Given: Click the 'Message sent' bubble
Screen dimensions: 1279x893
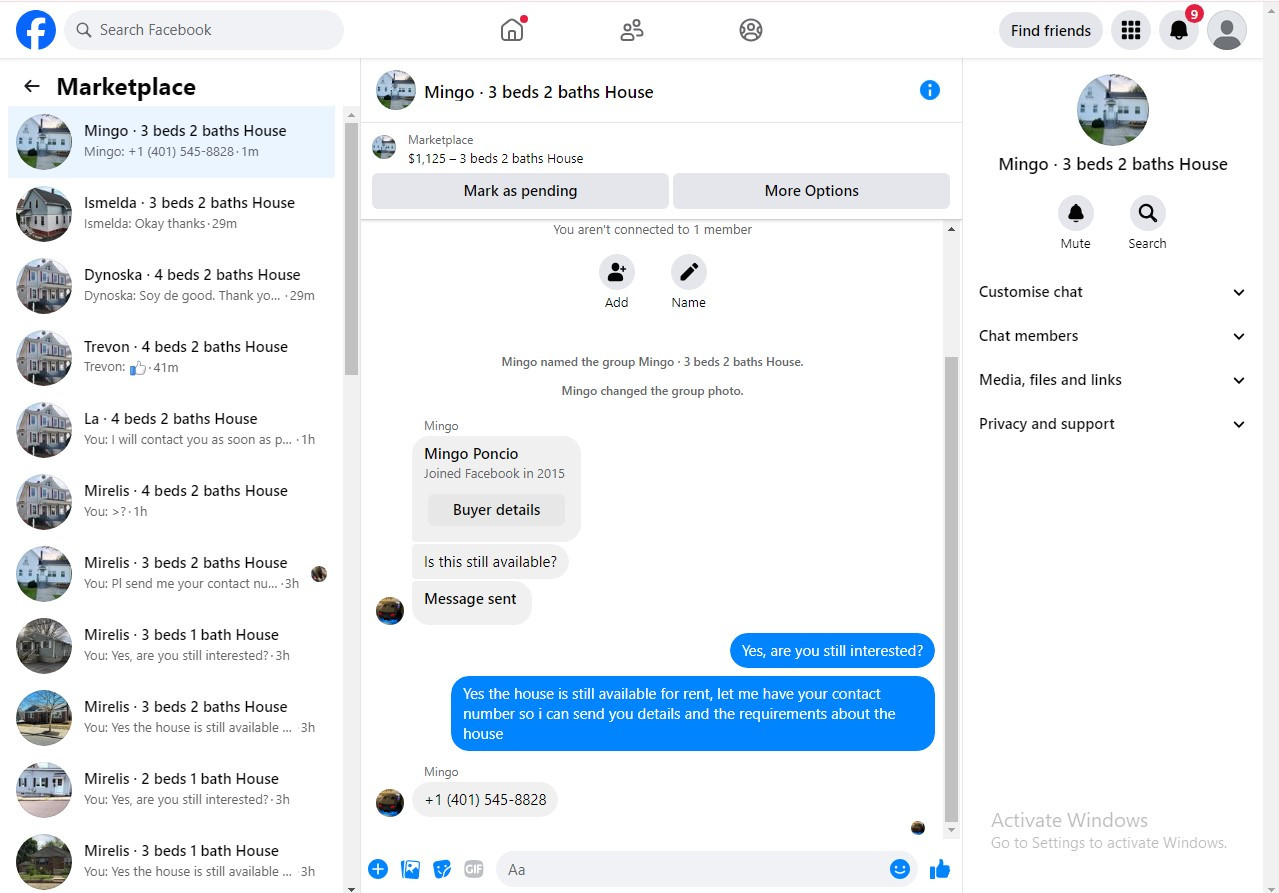Looking at the screenshot, I should (x=471, y=604).
